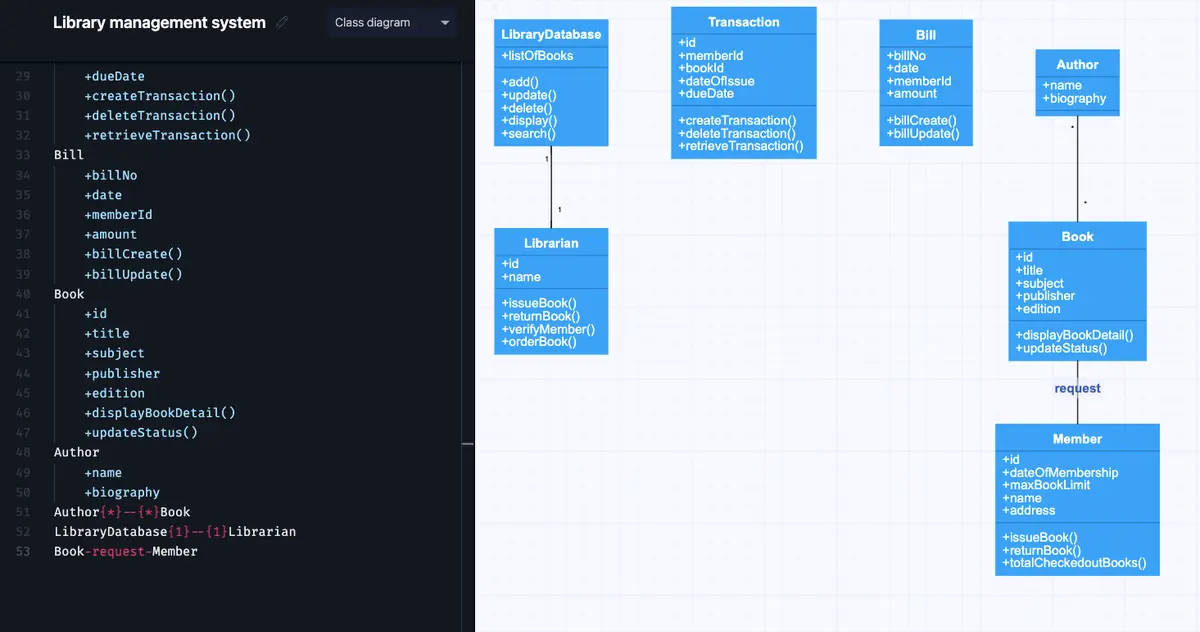Viewport: 1200px width, 632px height.
Task: Click '+title' on editor line 42
Action: click(107, 334)
